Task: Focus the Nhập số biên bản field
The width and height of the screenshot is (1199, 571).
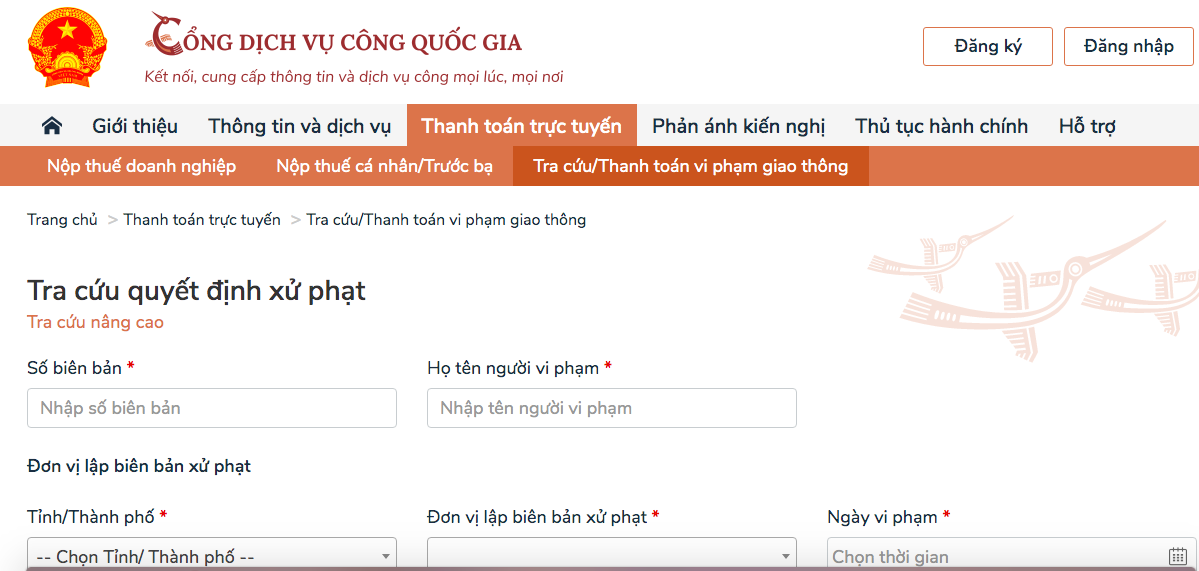Action: 212,408
